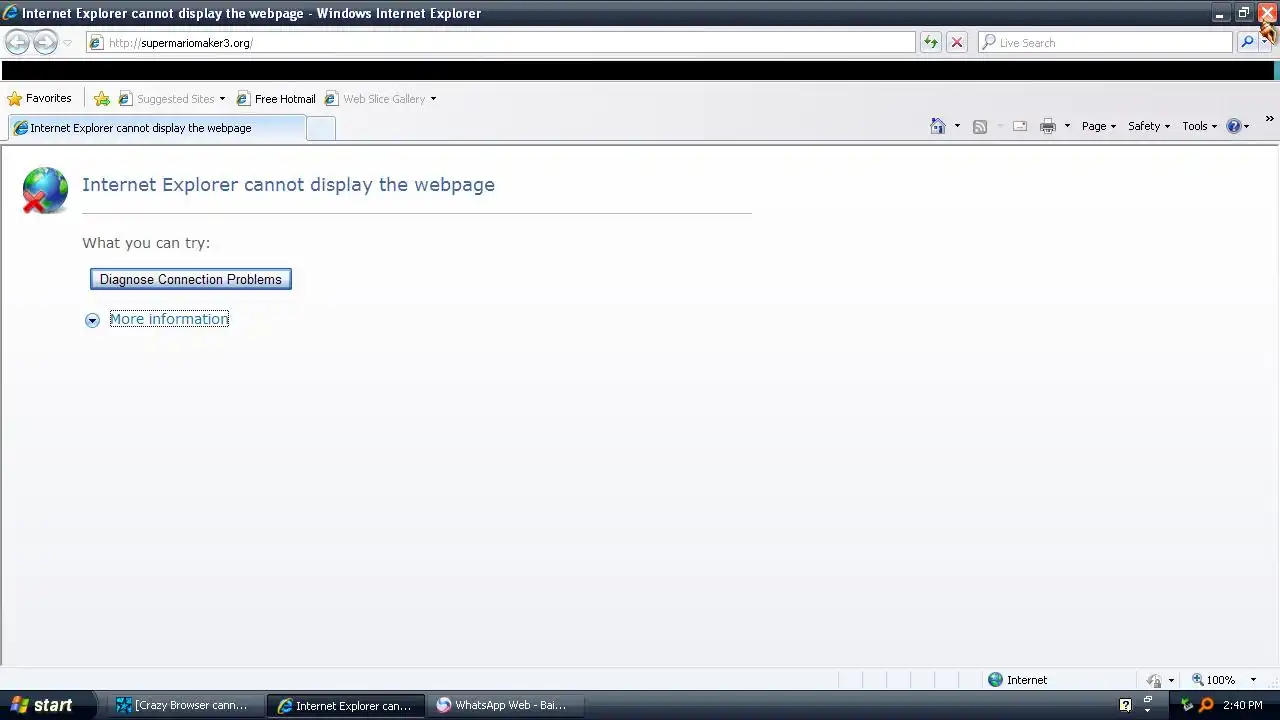This screenshot has height=720, width=1280.
Task: Go forward using the Forward arrow button
Action: [x=45, y=42]
